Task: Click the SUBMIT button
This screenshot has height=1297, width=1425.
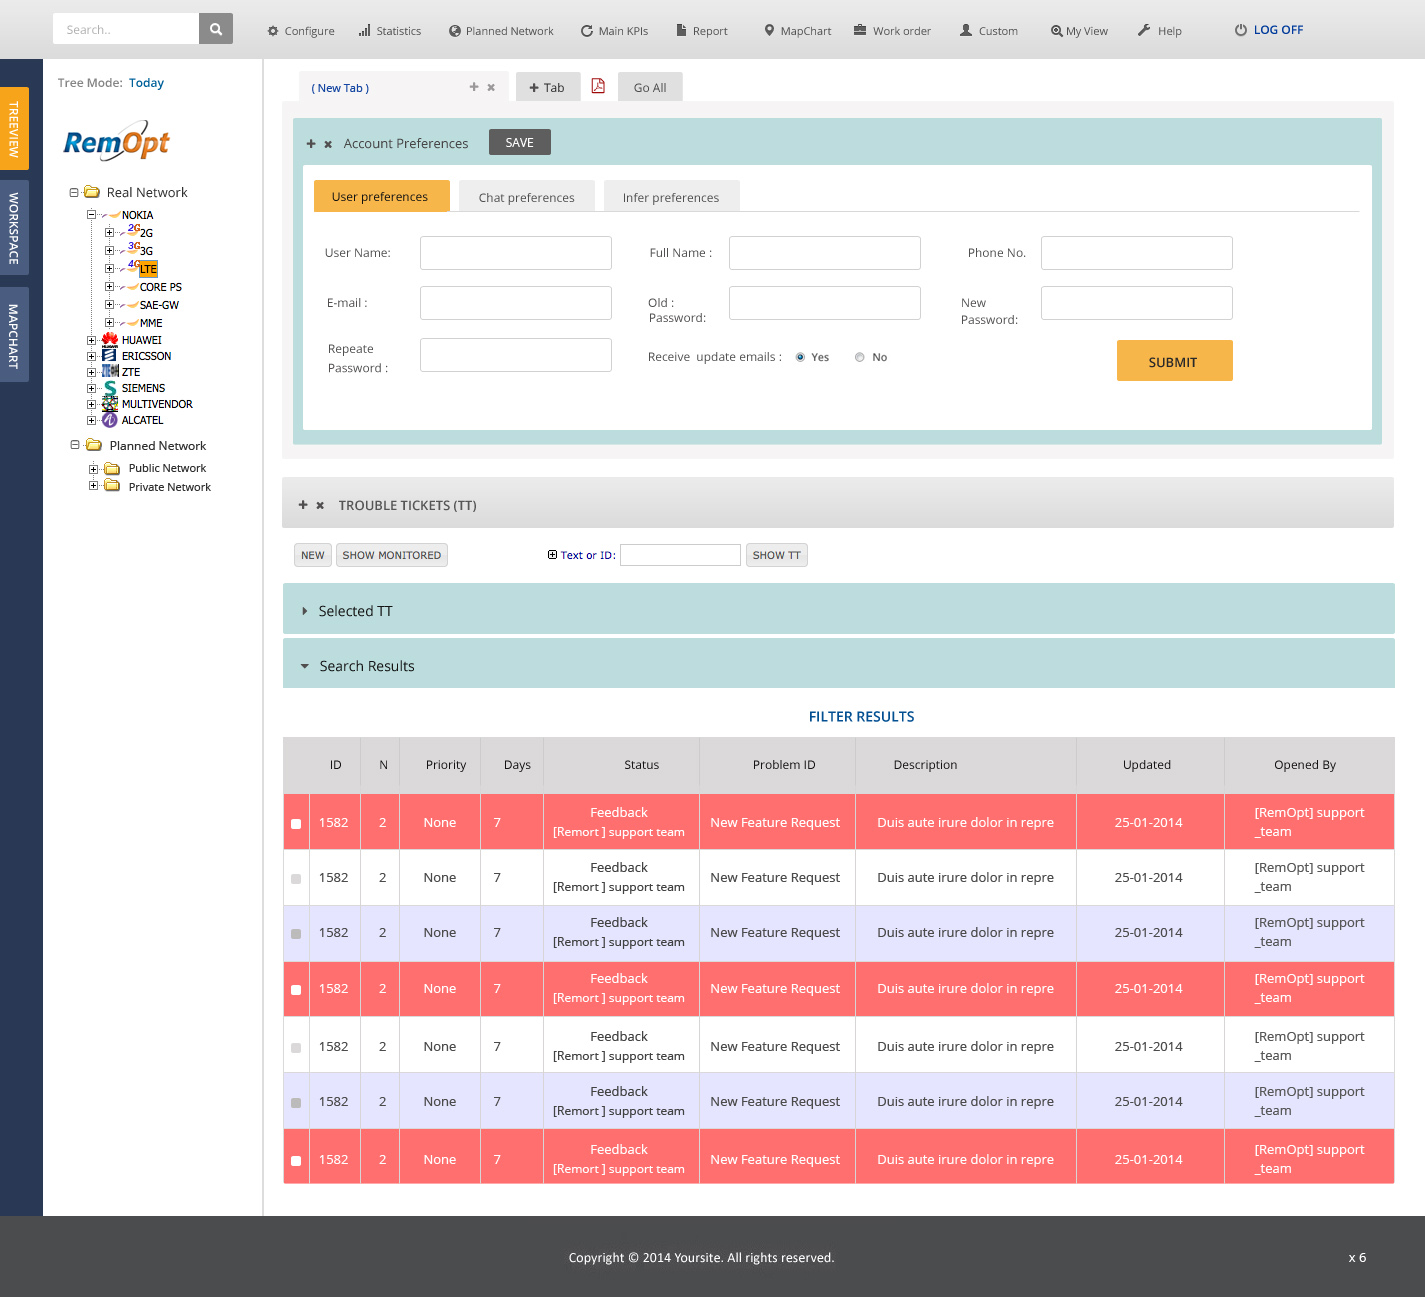Action: click(1174, 361)
